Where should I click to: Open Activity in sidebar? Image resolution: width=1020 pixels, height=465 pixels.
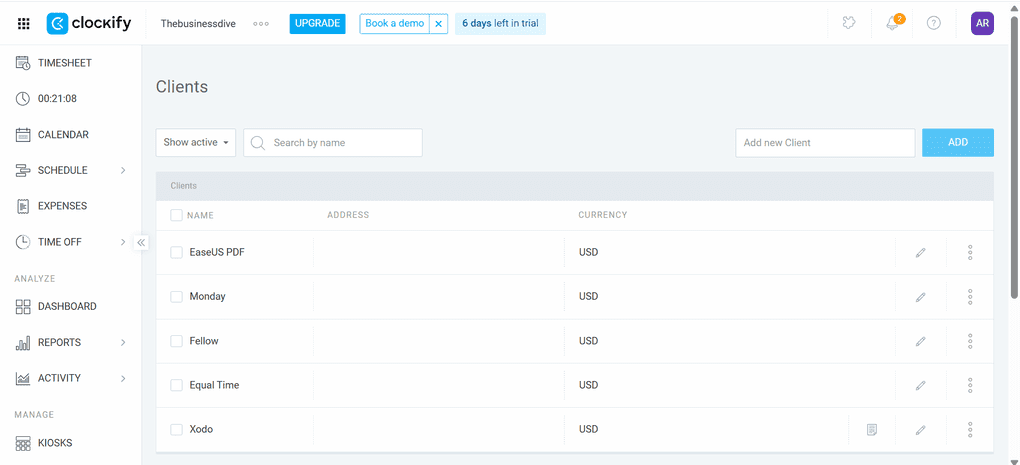pyautogui.click(x=48, y=379)
